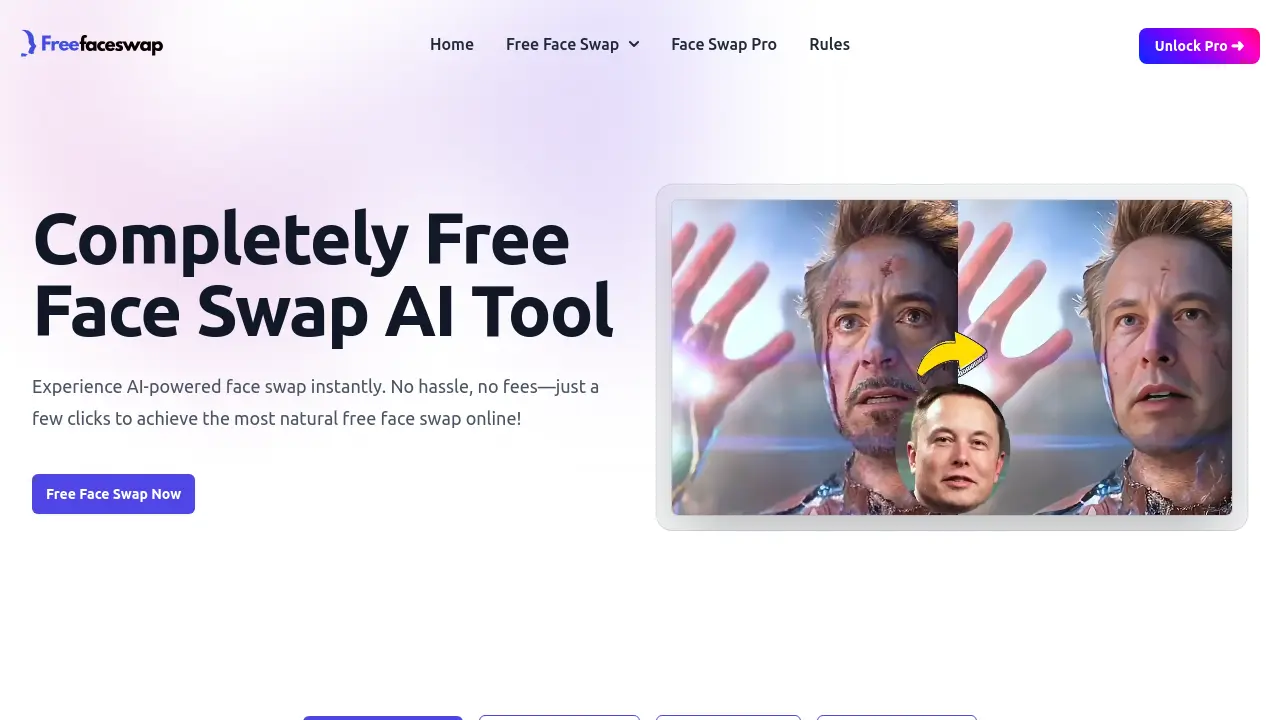Image resolution: width=1280 pixels, height=720 pixels.
Task: Click the swapped face half of the demo image
Action: pos(1095,357)
